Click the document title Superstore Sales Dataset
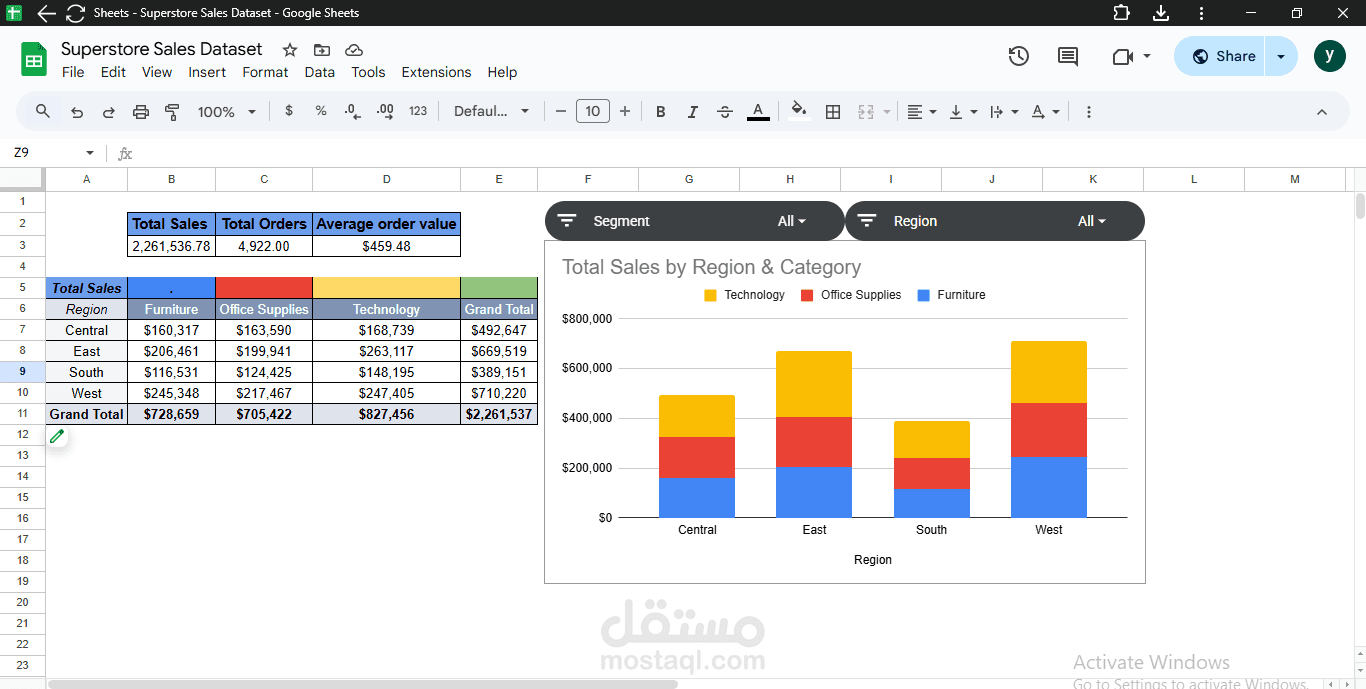Viewport: 1366px width, 689px height. coord(161,49)
